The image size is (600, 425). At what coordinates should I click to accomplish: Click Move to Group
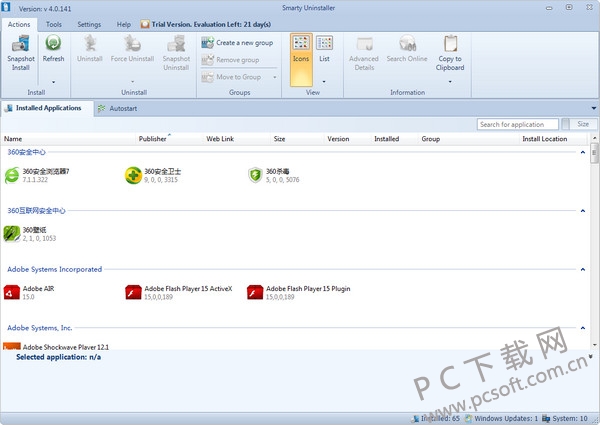click(232, 77)
